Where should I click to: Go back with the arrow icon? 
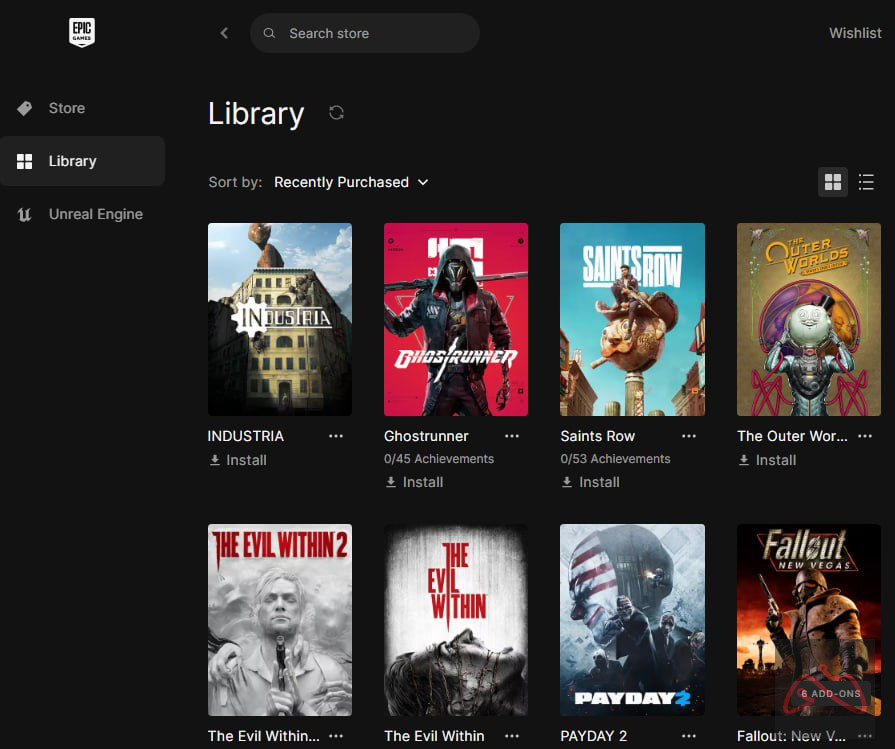click(224, 33)
